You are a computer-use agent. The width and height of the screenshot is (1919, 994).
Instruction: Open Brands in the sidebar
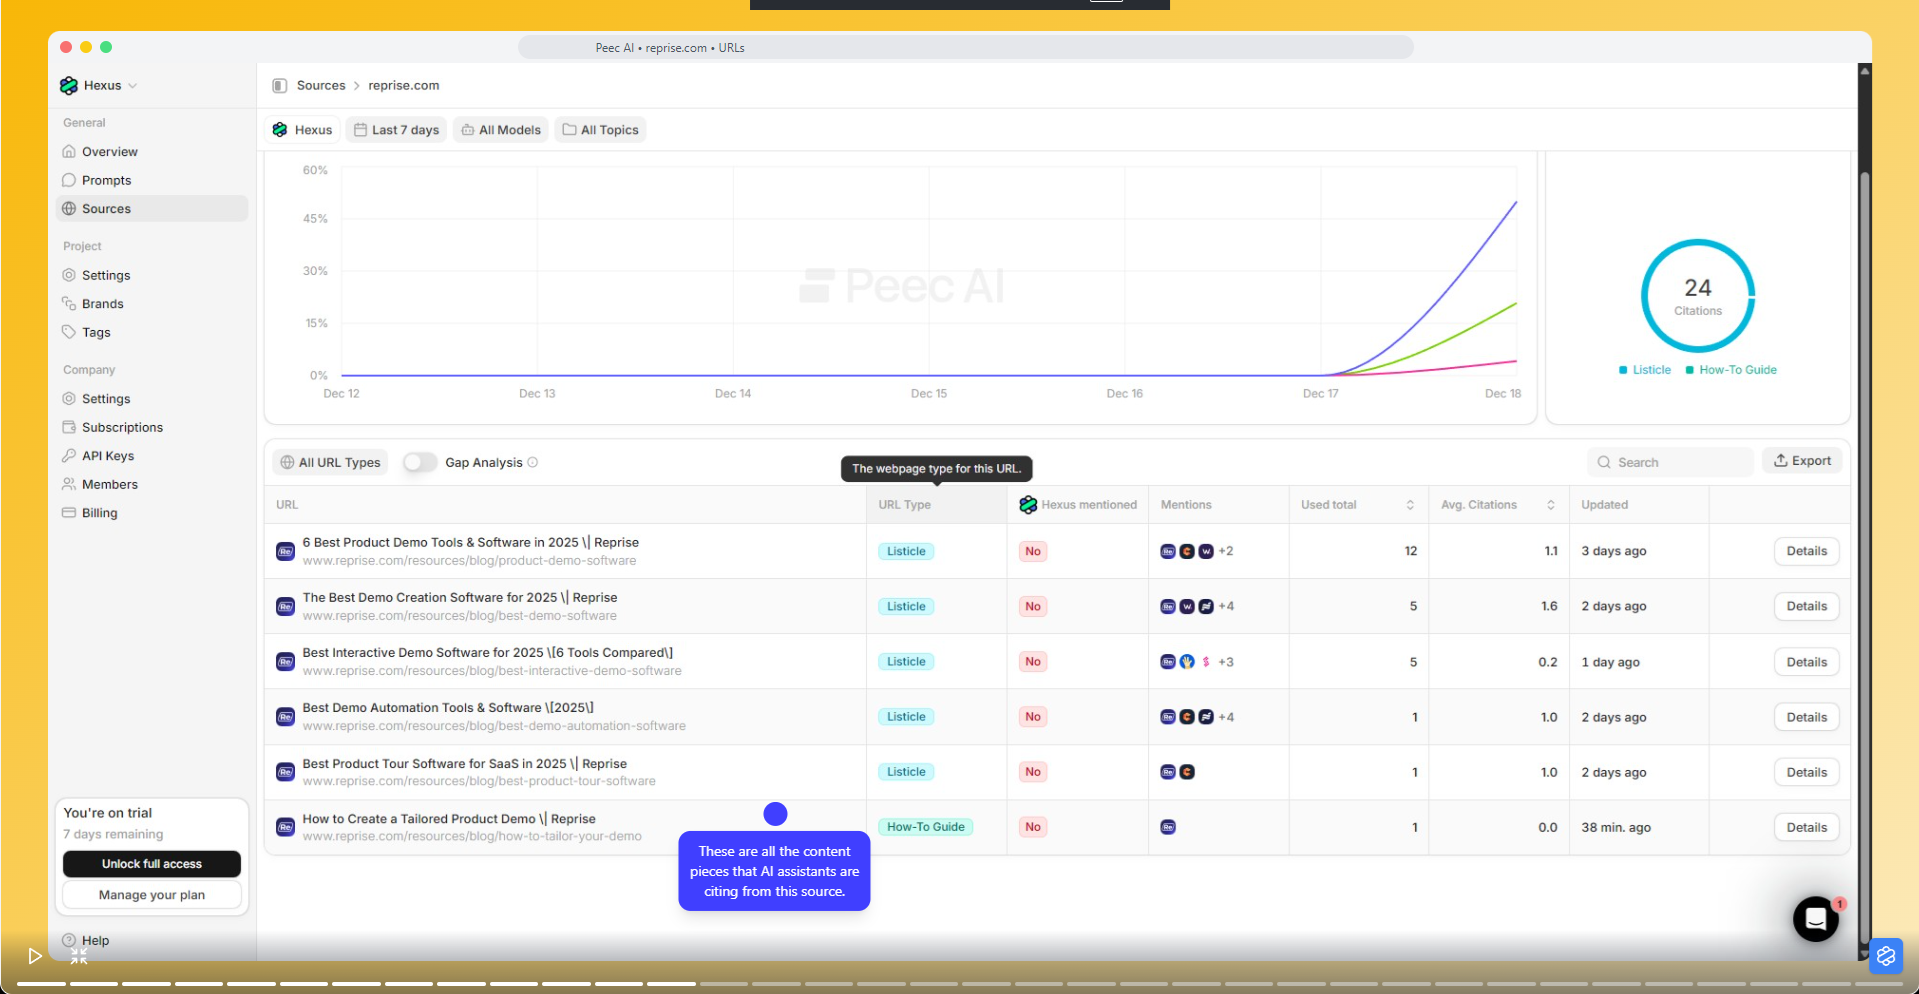click(103, 304)
